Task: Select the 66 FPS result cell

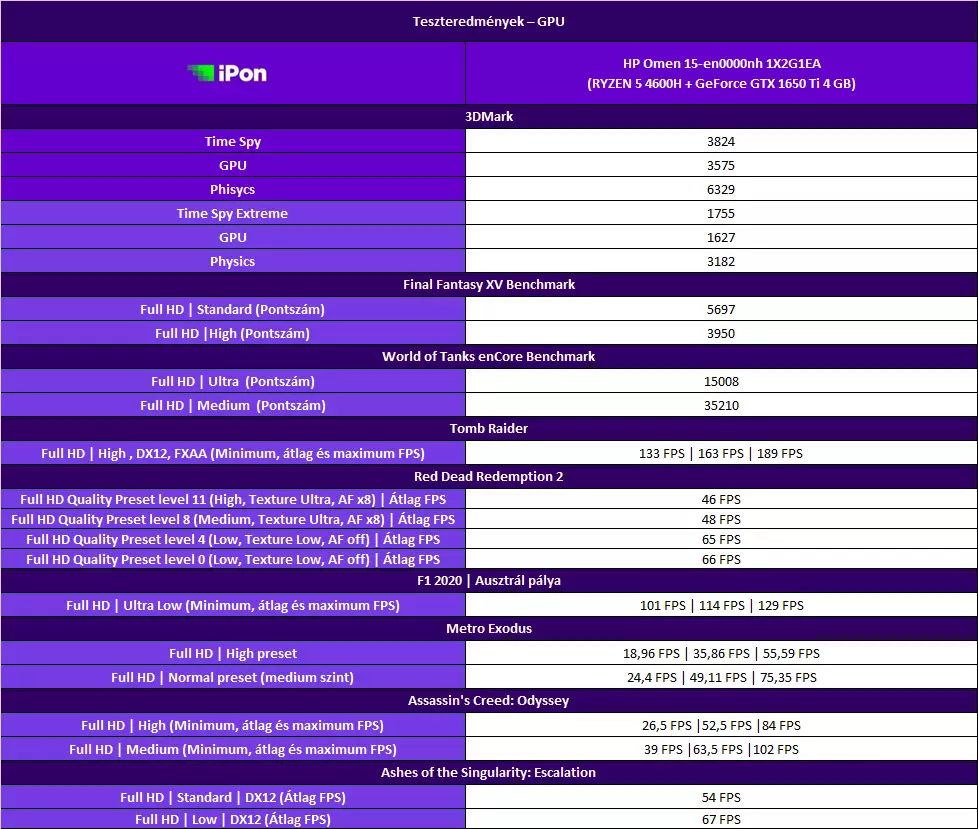Action: click(721, 559)
